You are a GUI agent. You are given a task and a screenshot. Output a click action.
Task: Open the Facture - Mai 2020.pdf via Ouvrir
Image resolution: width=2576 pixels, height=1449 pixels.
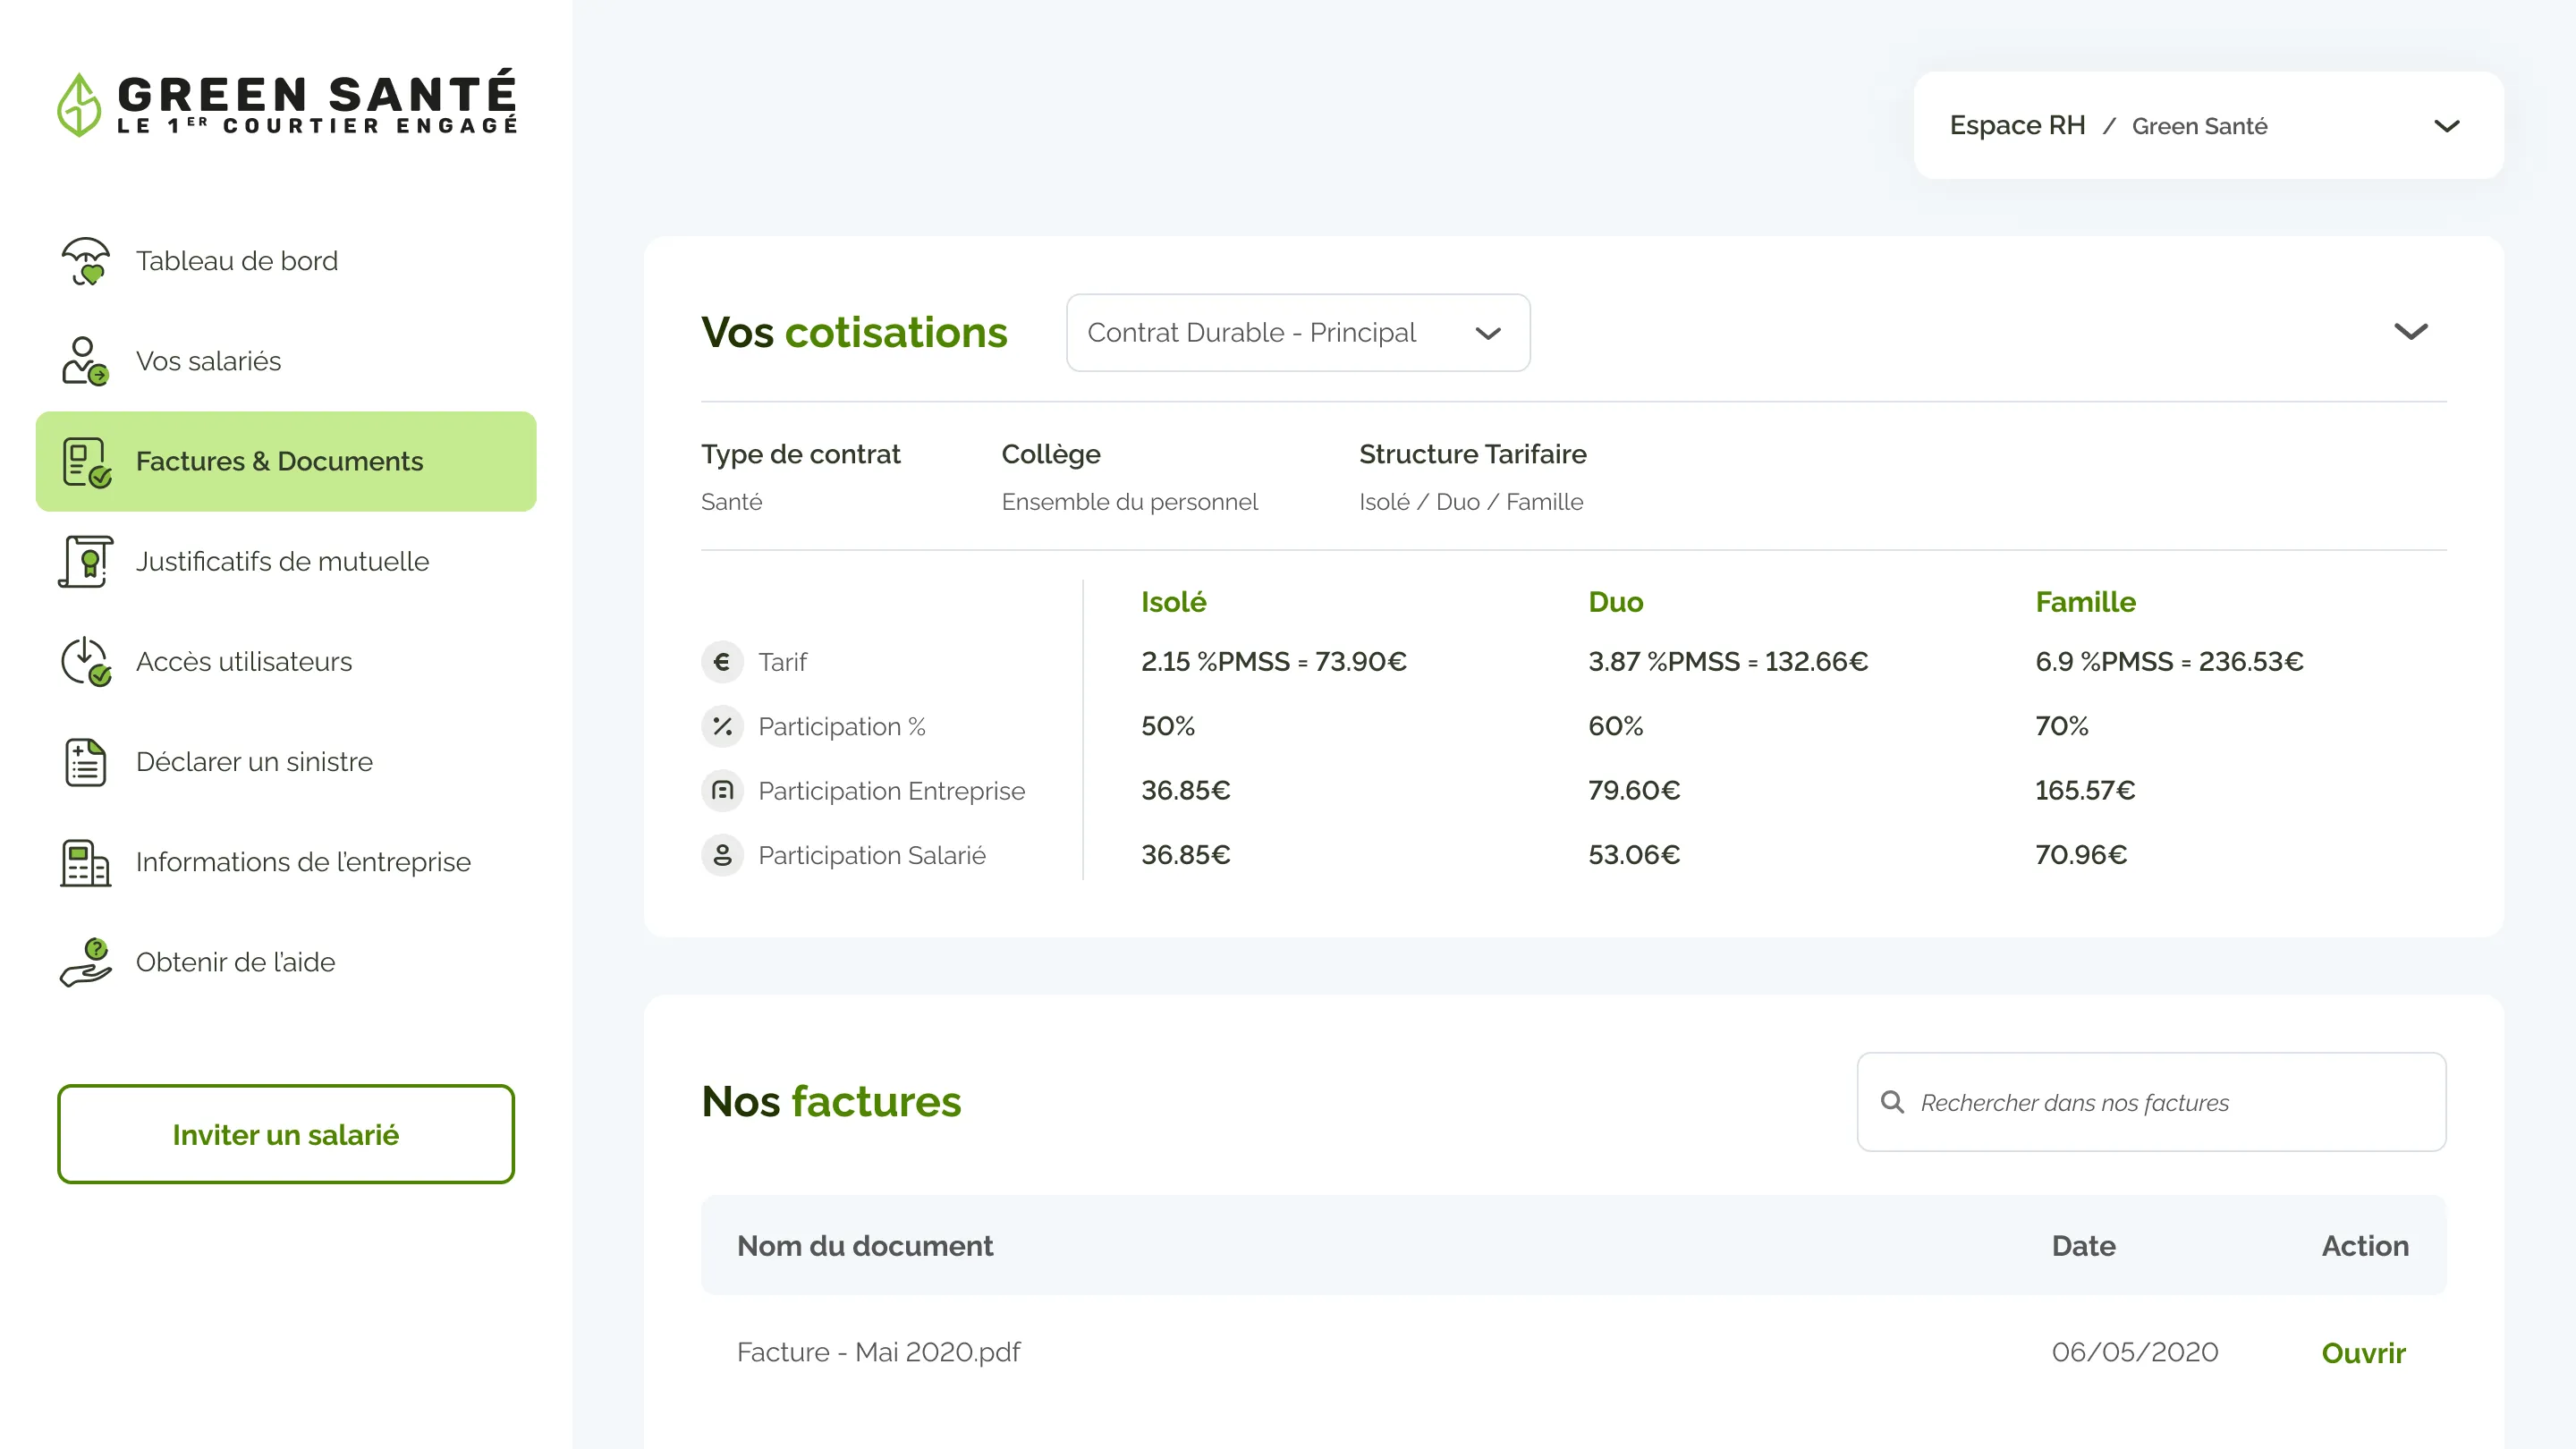tap(2363, 1353)
